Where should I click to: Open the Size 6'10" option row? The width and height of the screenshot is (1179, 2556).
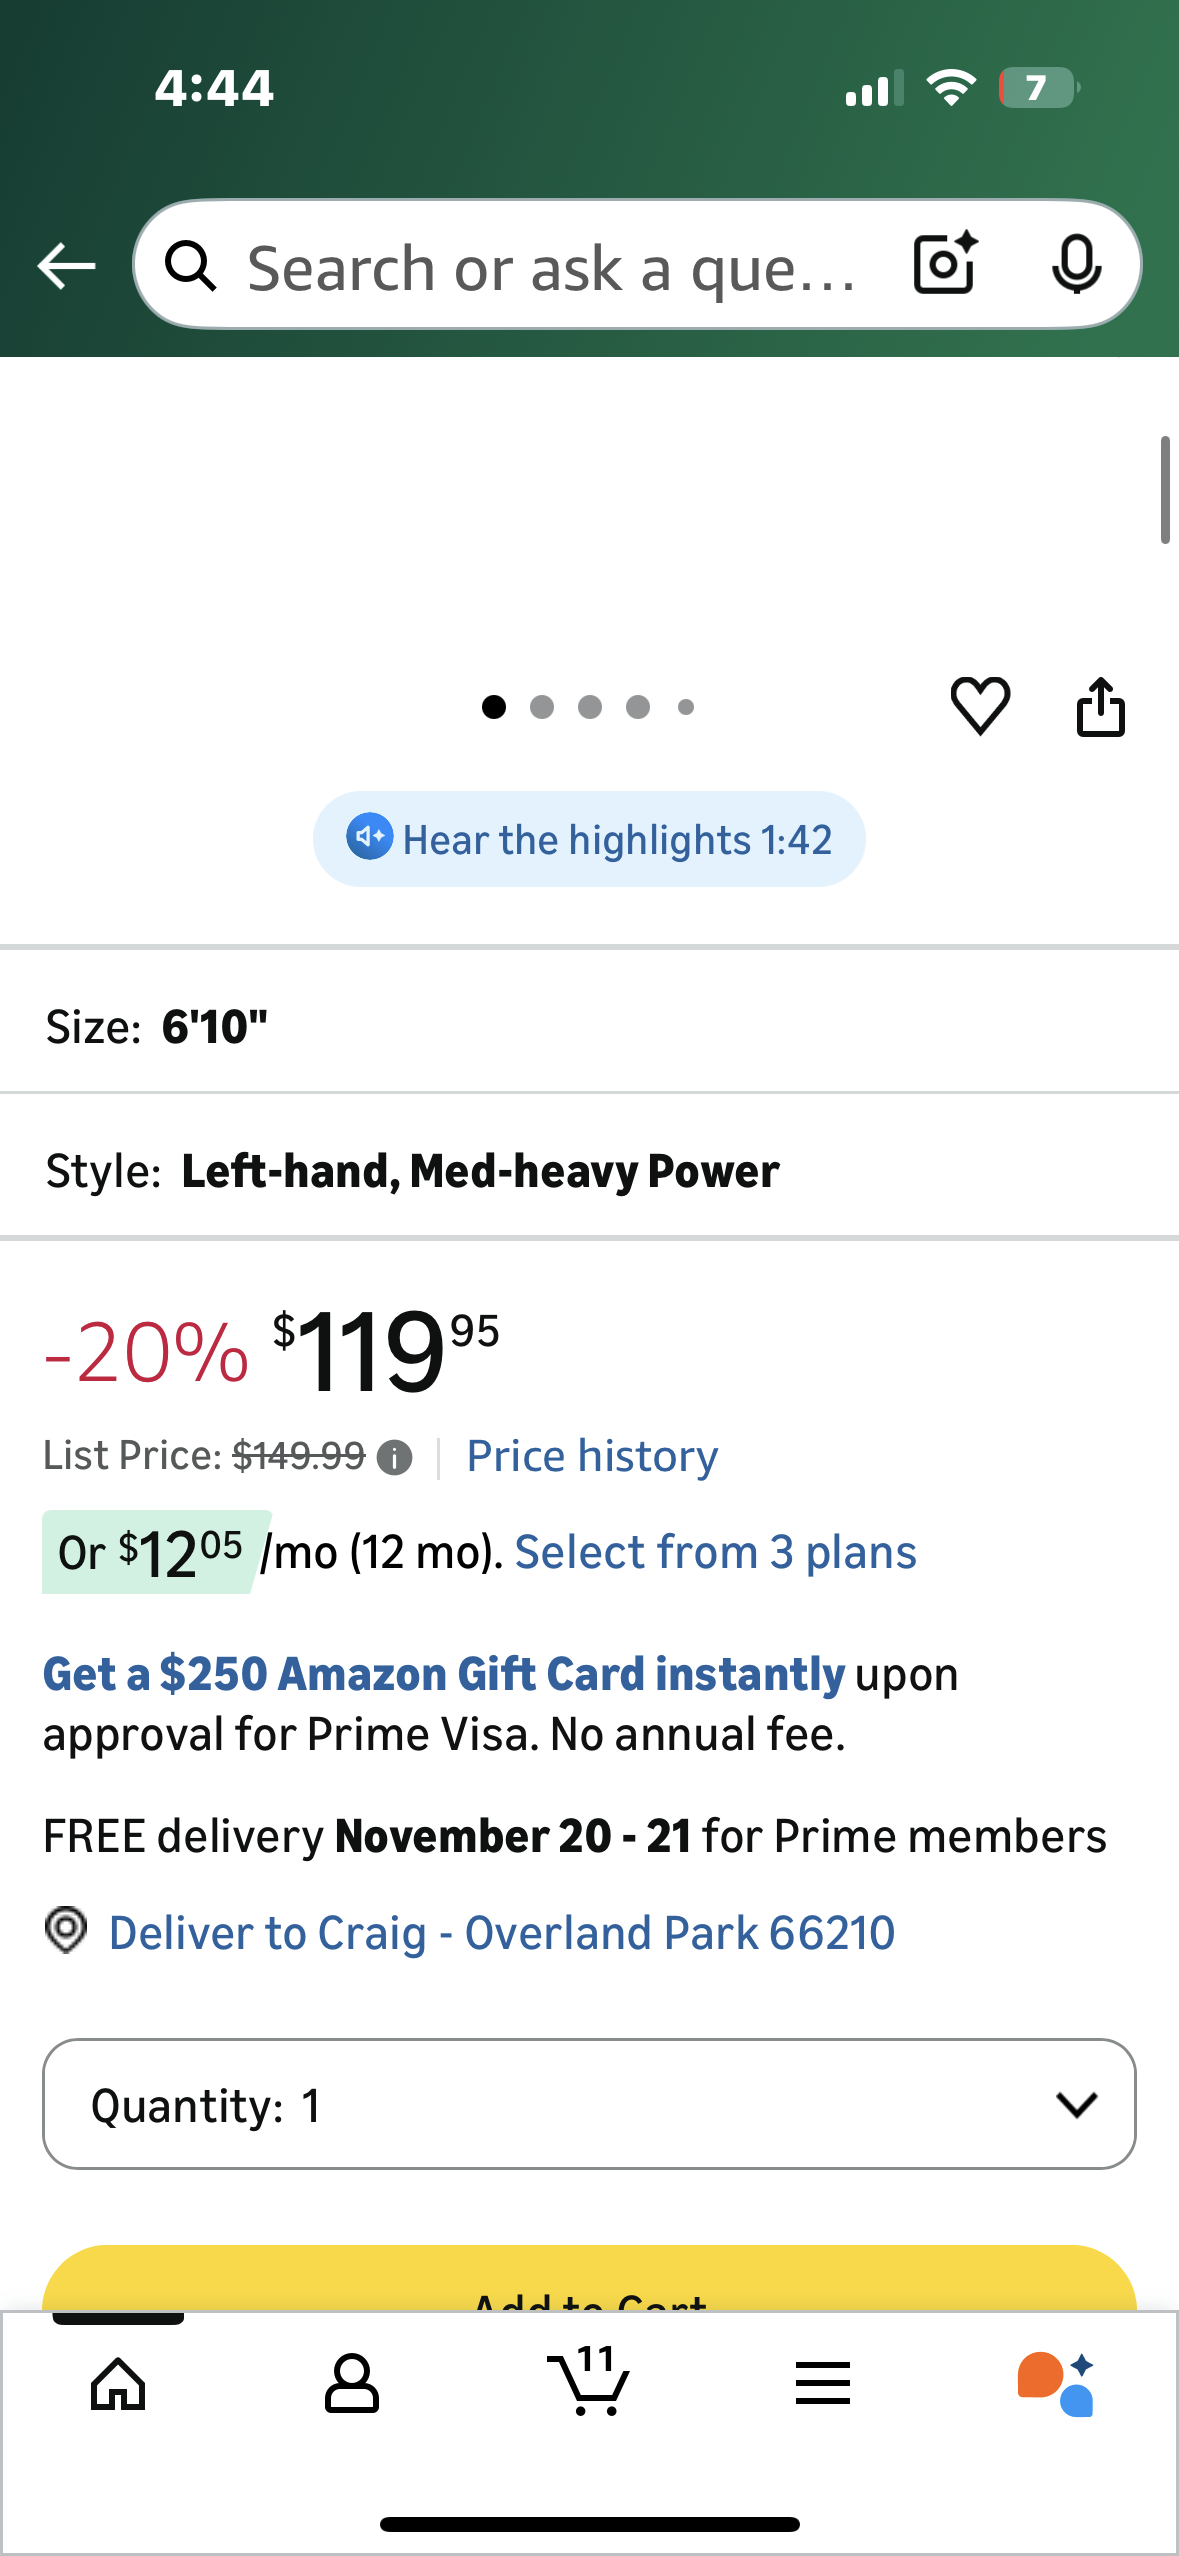pos(589,1023)
